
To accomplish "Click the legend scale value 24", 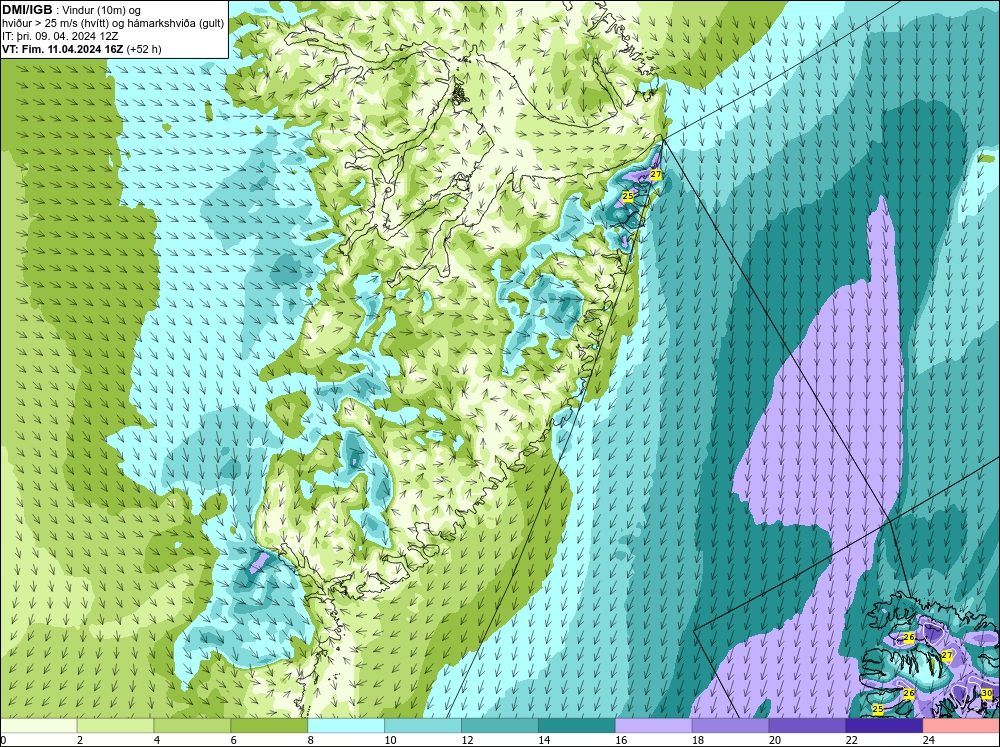I will coord(929,740).
